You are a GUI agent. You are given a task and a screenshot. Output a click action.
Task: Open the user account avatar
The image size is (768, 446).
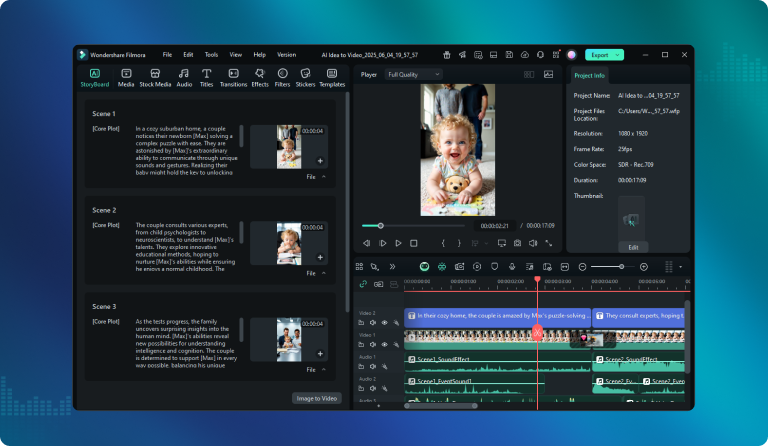coord(572,55)
